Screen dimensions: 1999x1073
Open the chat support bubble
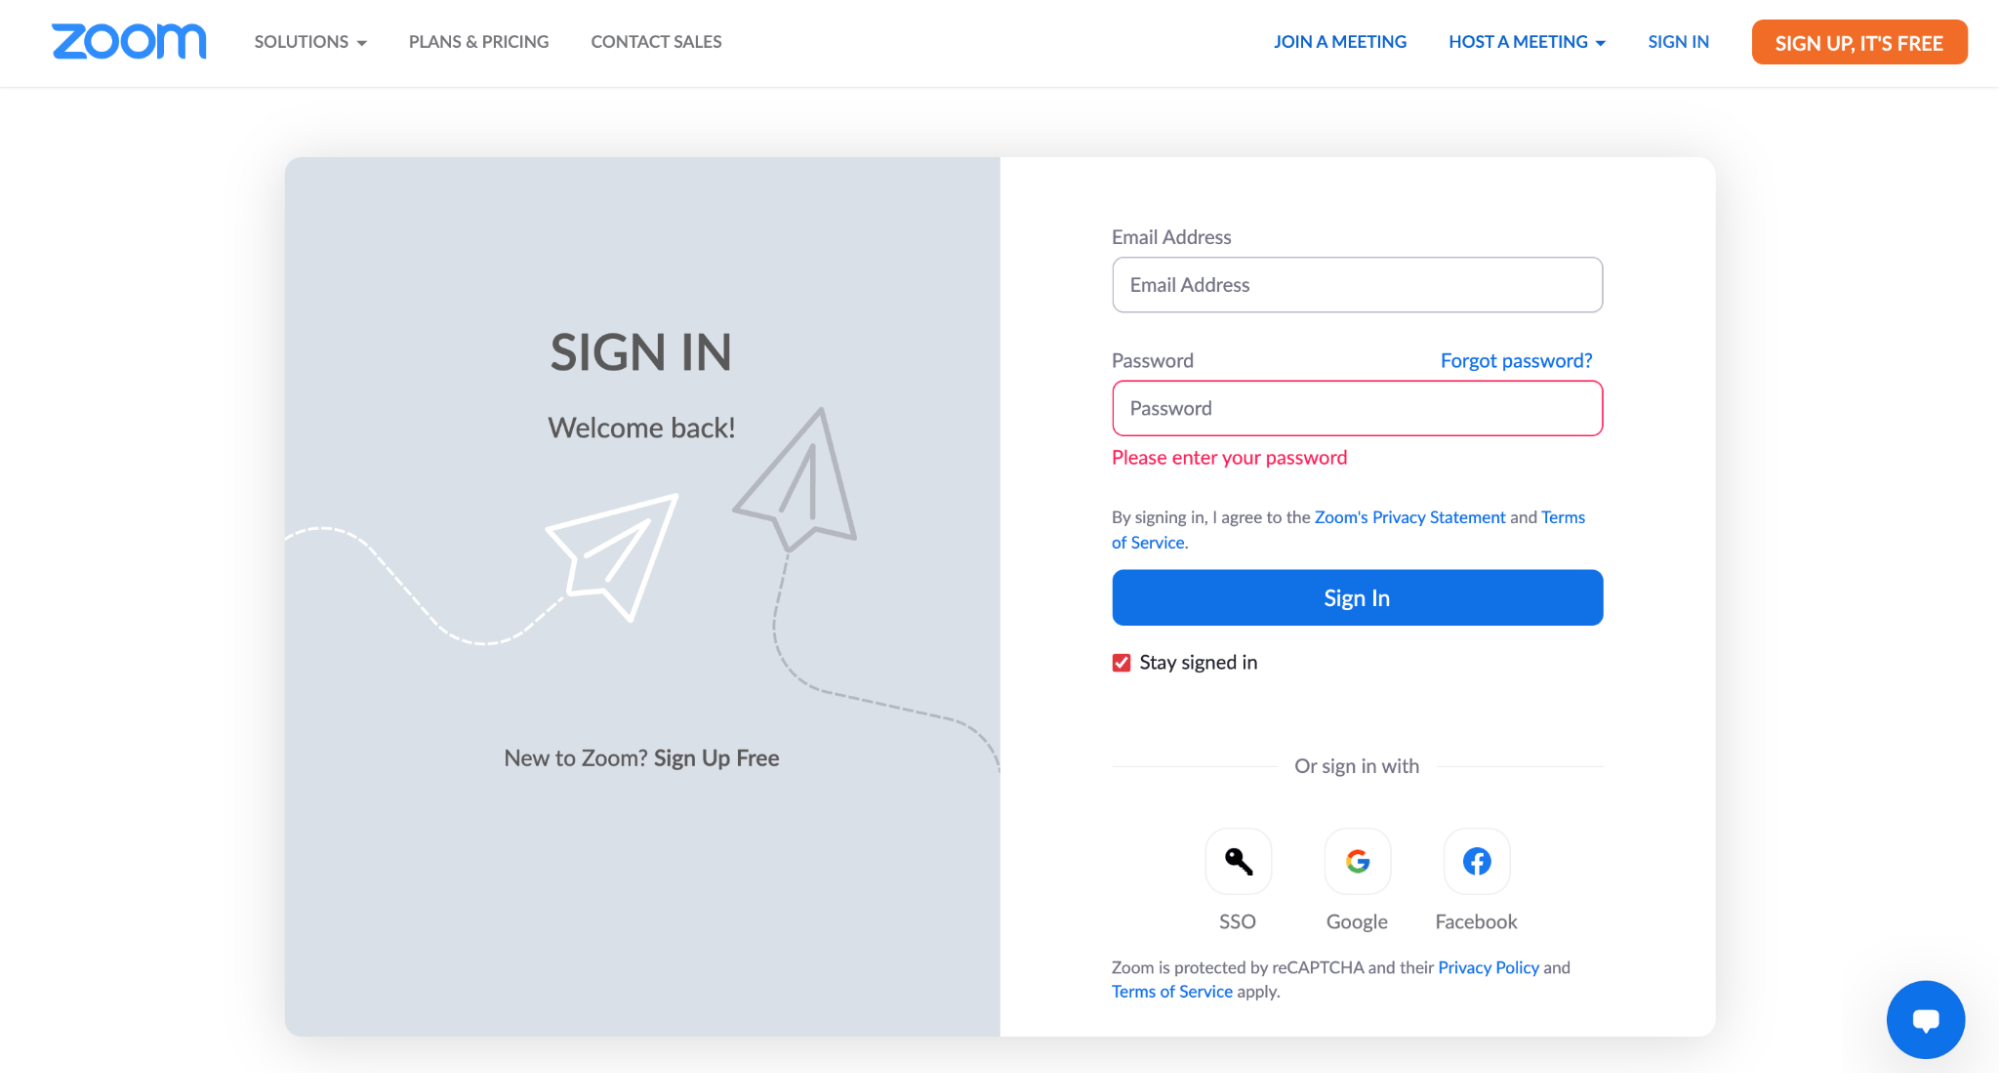[x=1925, y=1019]
